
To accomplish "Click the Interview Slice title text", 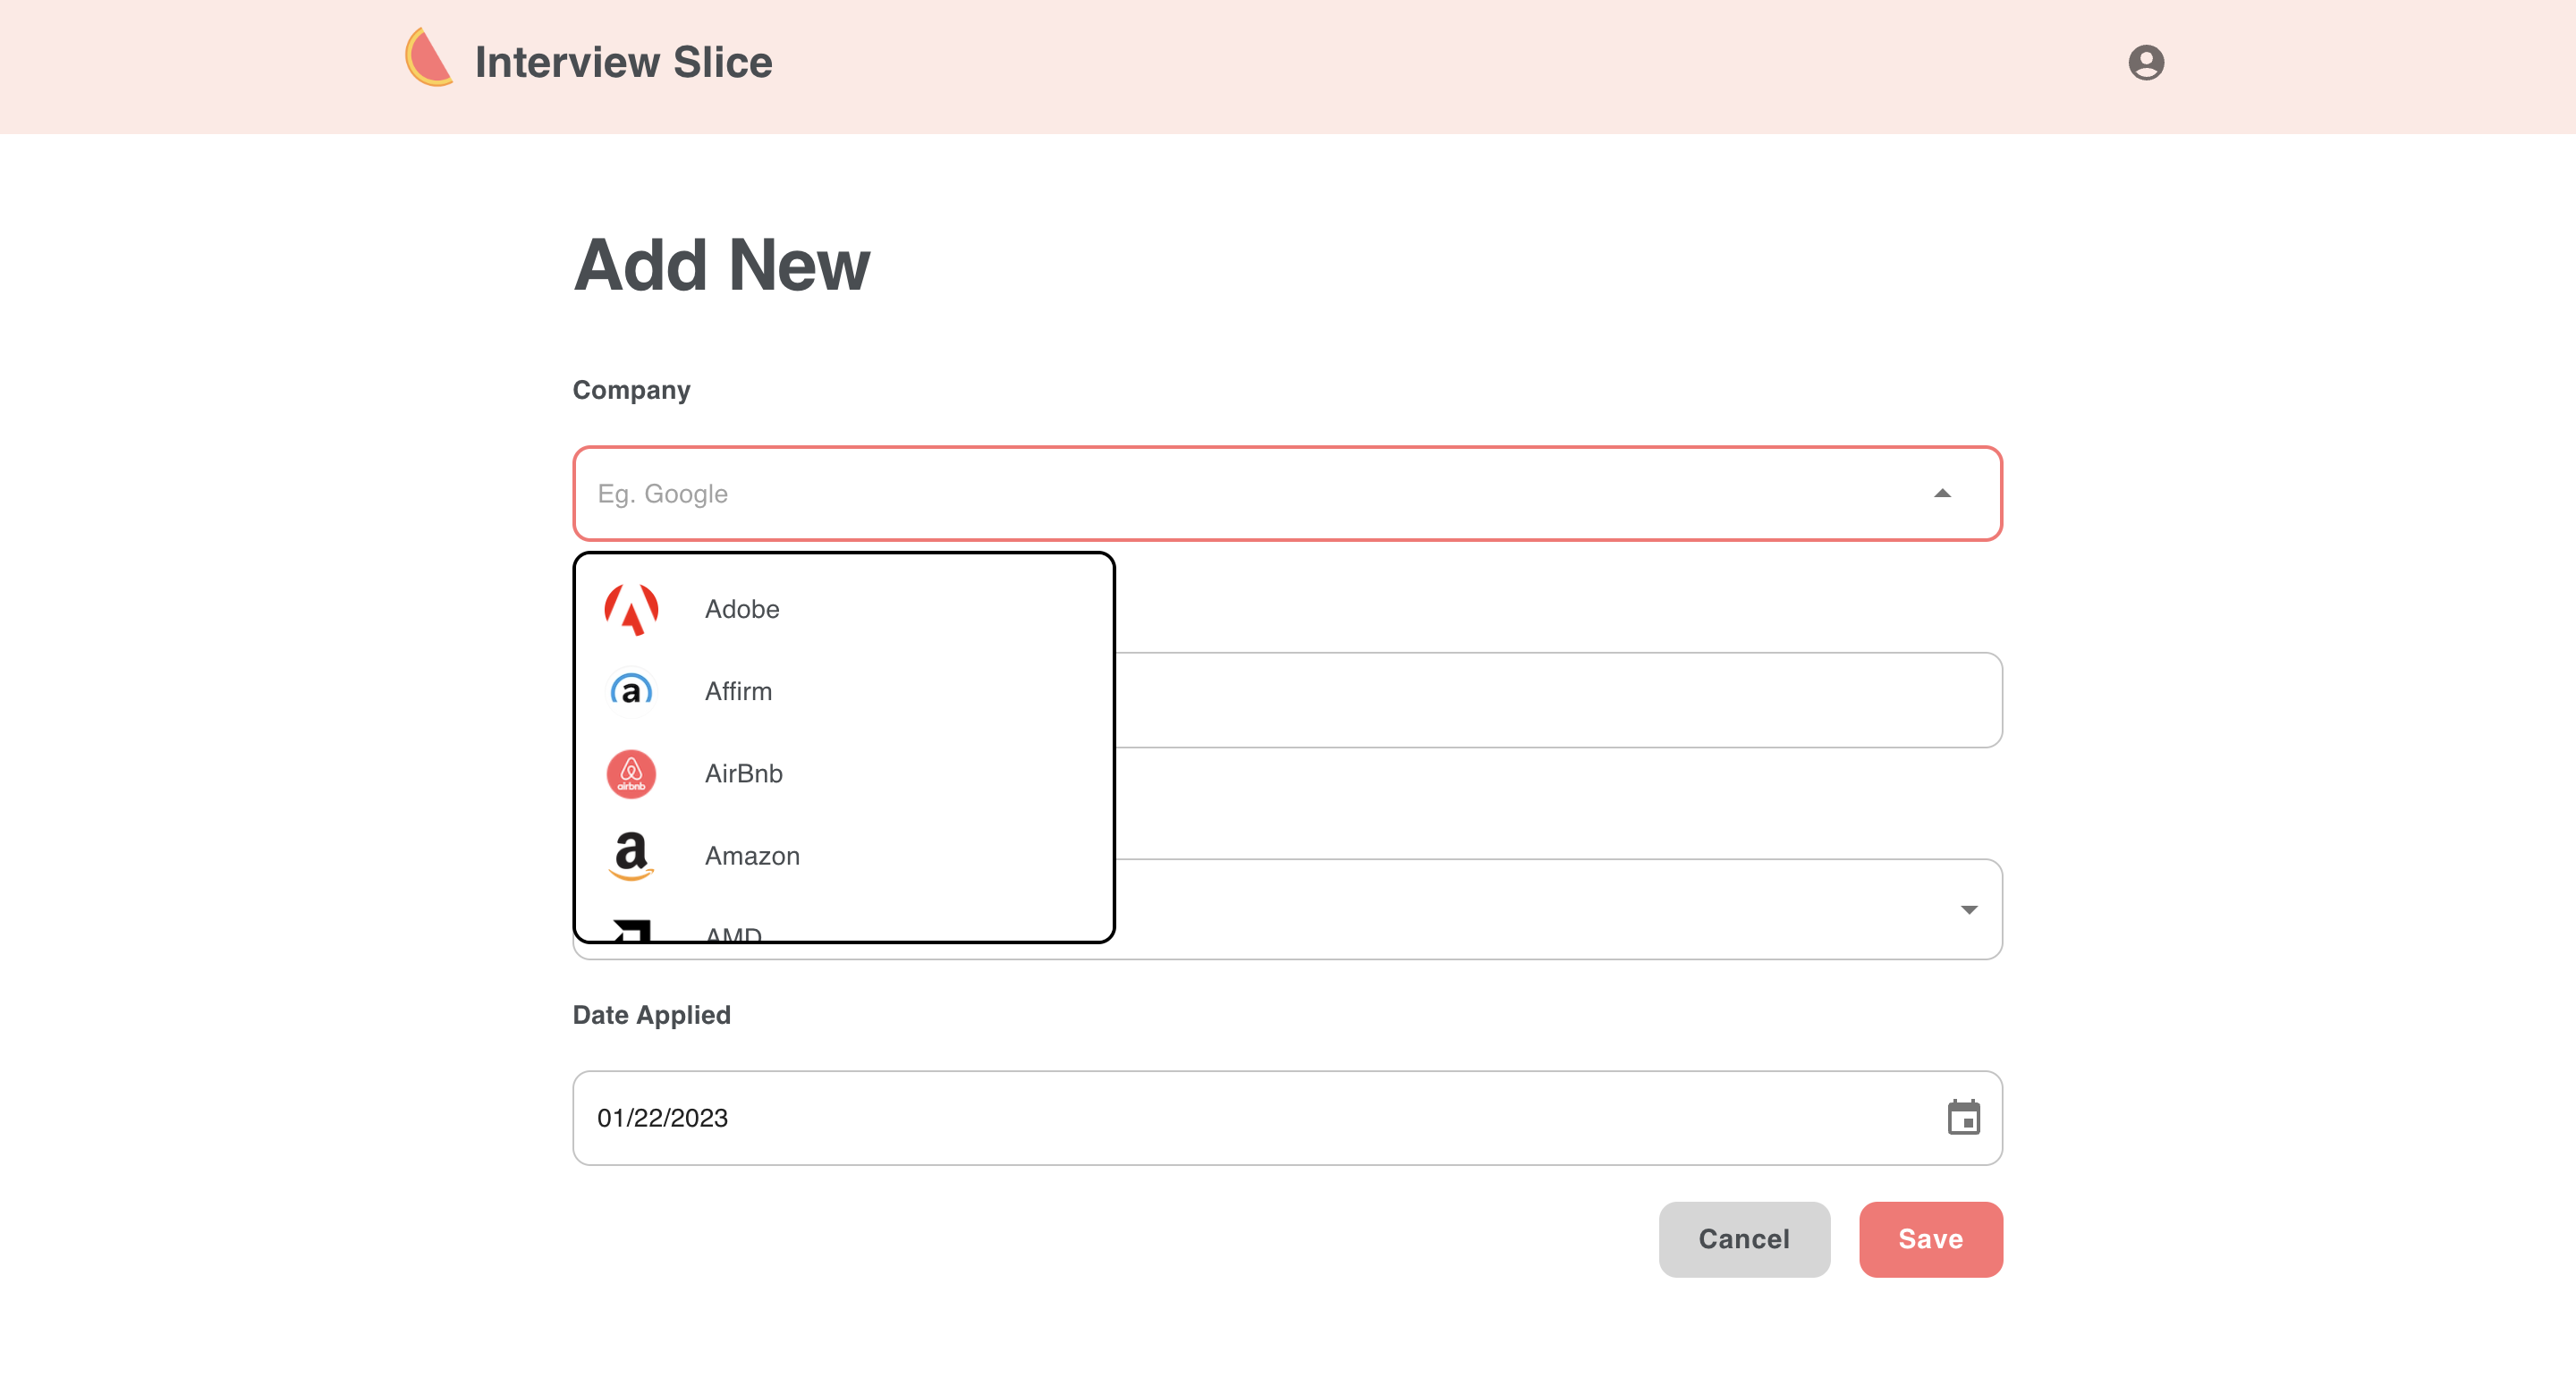I will [x=623, y=62].
